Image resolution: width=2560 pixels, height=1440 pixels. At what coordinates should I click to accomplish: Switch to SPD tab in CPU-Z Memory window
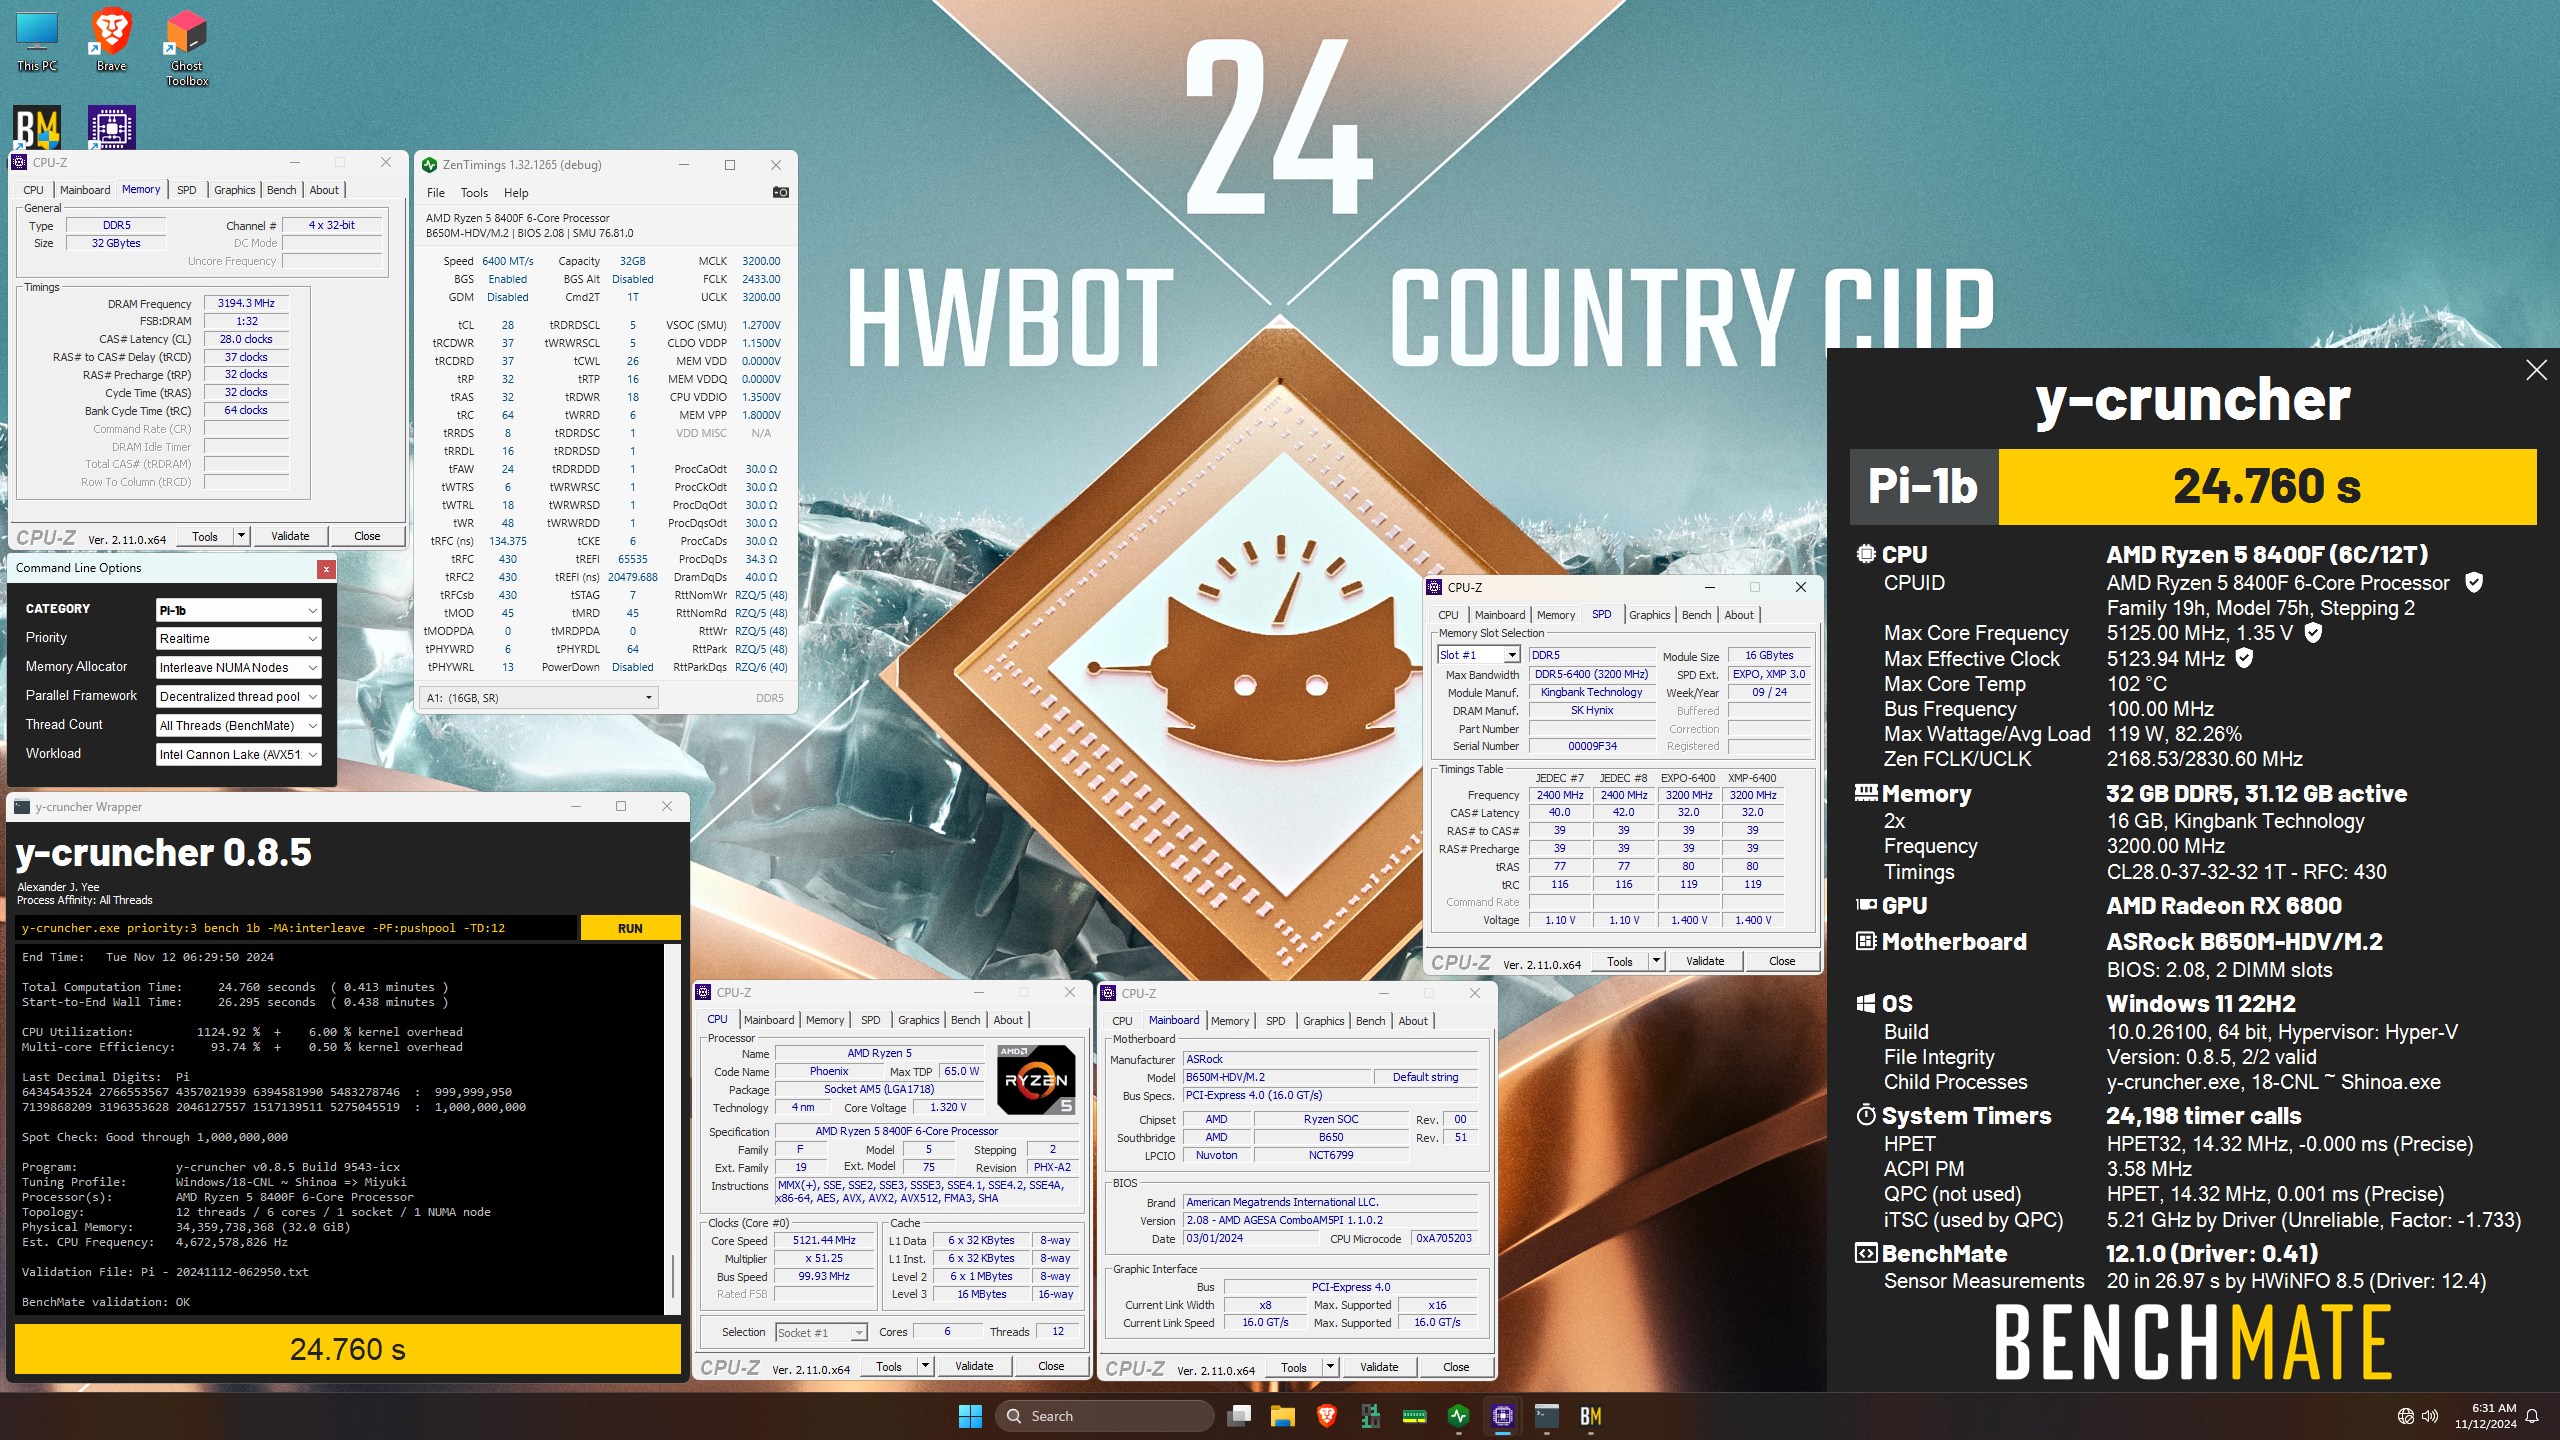[187, 190]
